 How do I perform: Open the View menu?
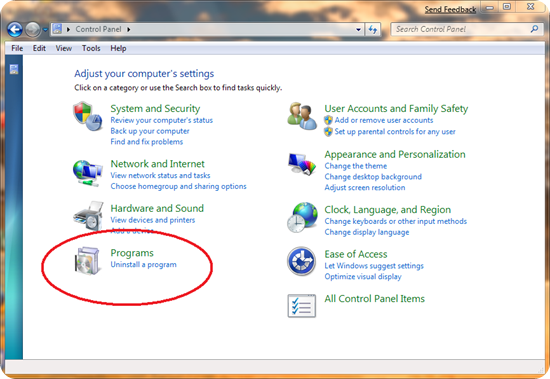pyautogui.click(x=63, y=48)
